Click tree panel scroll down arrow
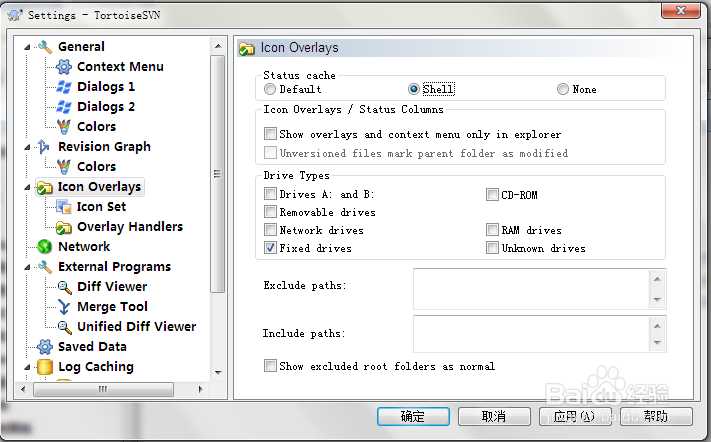 218,373
